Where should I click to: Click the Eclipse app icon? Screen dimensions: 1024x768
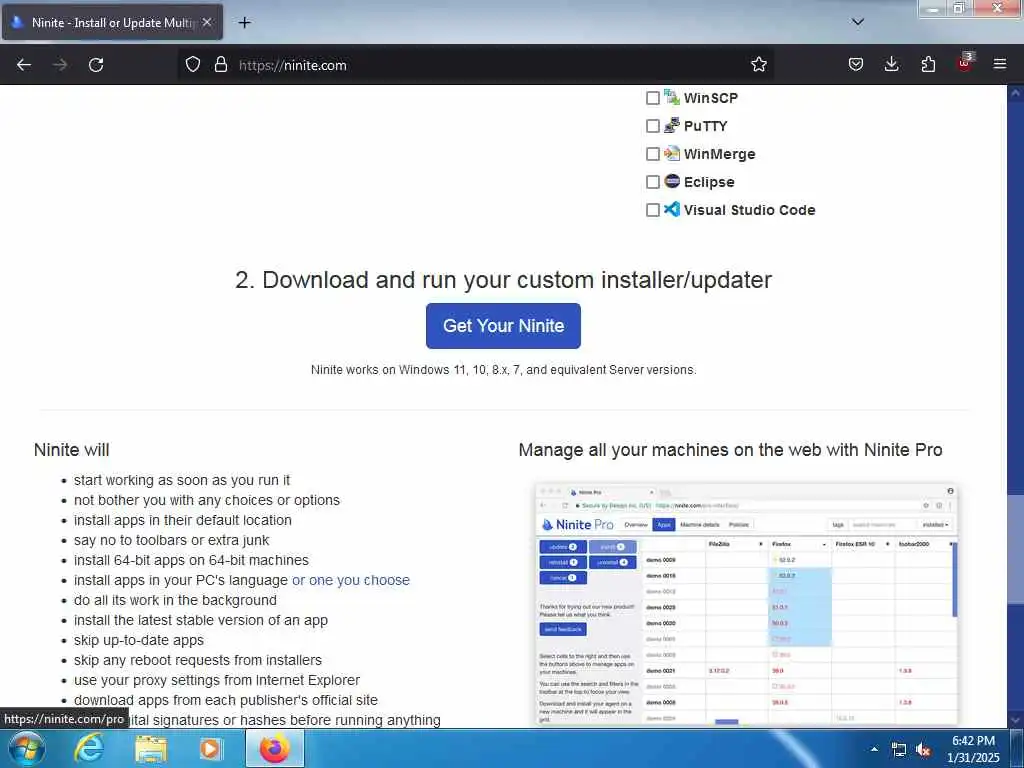672,181
